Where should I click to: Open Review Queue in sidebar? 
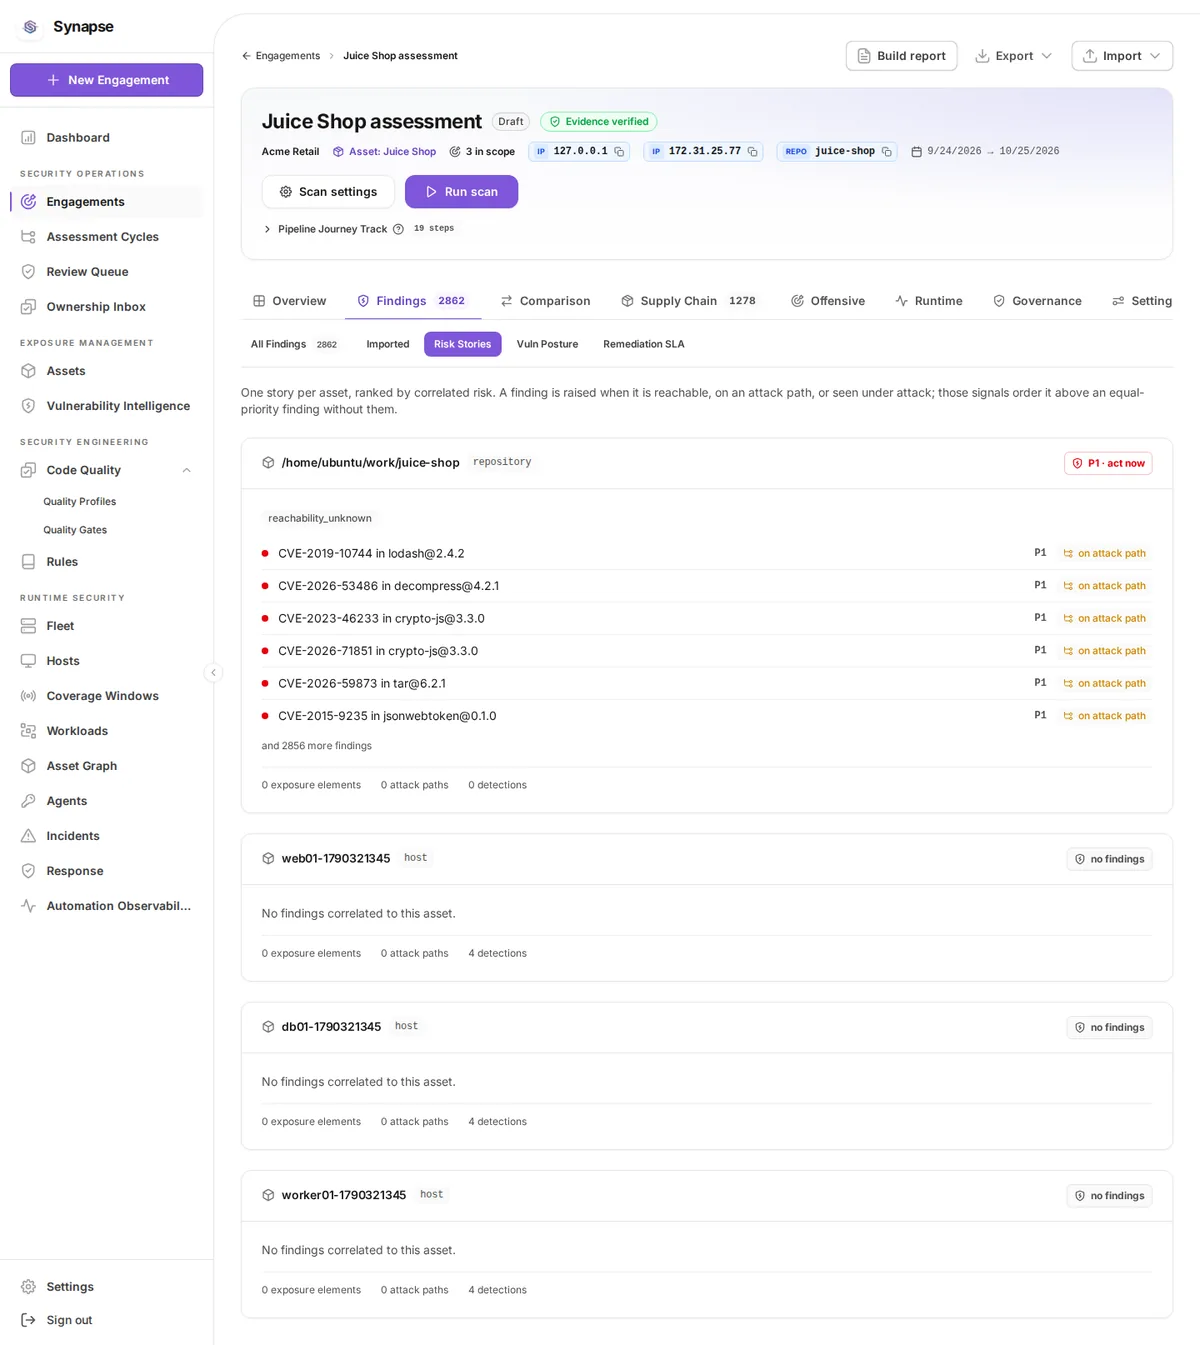[x=107, y=272]
